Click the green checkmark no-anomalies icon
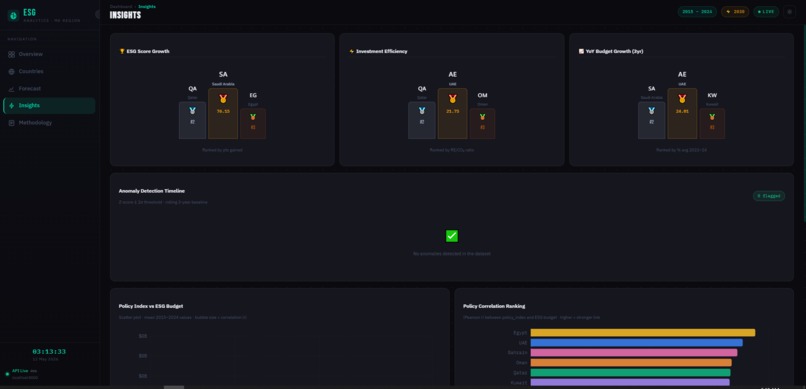 pyautogui.click(x=452, y=236)
